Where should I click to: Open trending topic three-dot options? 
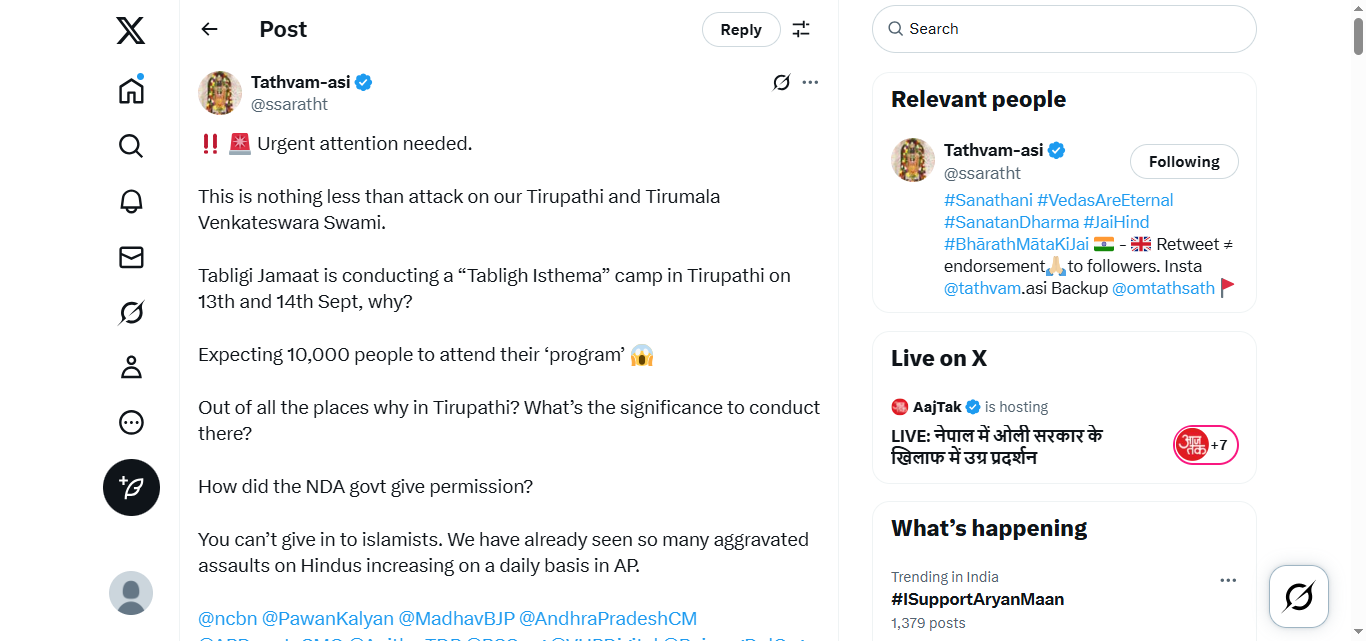(x=1228, y=580)
